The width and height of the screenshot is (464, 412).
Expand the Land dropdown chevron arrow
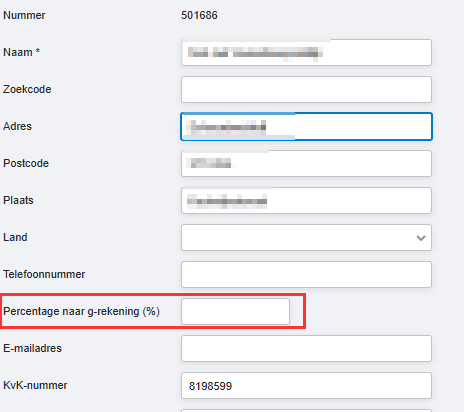421,238
